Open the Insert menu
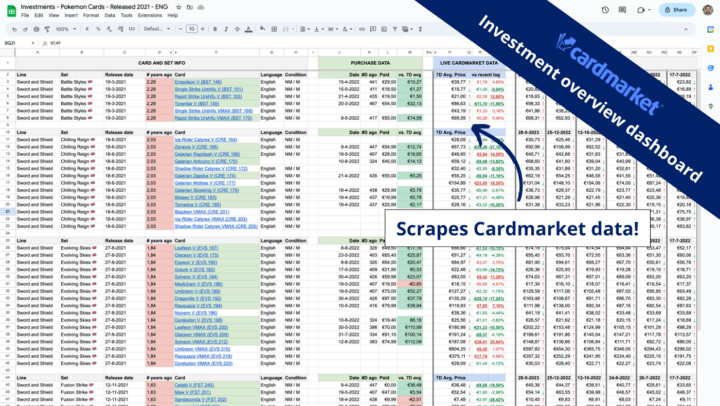 coord(71,15)
